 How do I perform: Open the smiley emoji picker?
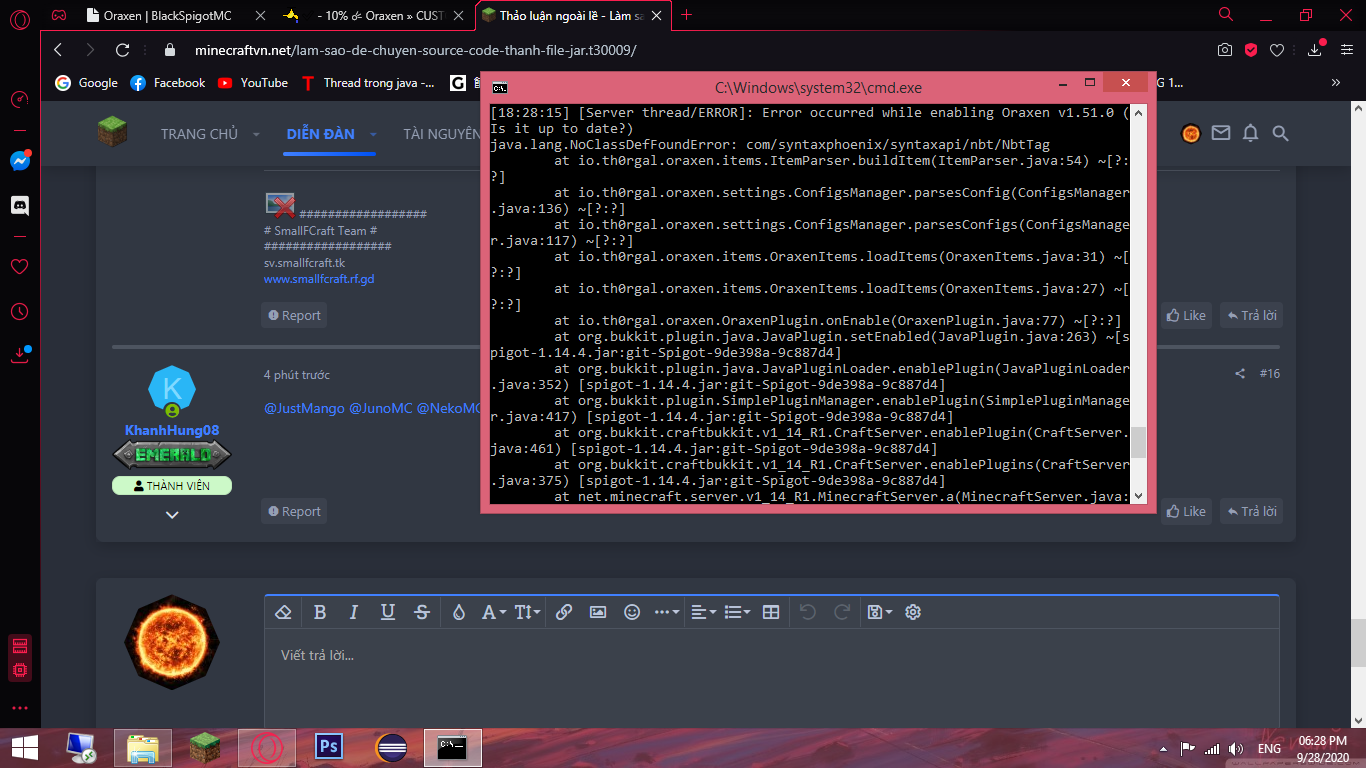point(632,612)
